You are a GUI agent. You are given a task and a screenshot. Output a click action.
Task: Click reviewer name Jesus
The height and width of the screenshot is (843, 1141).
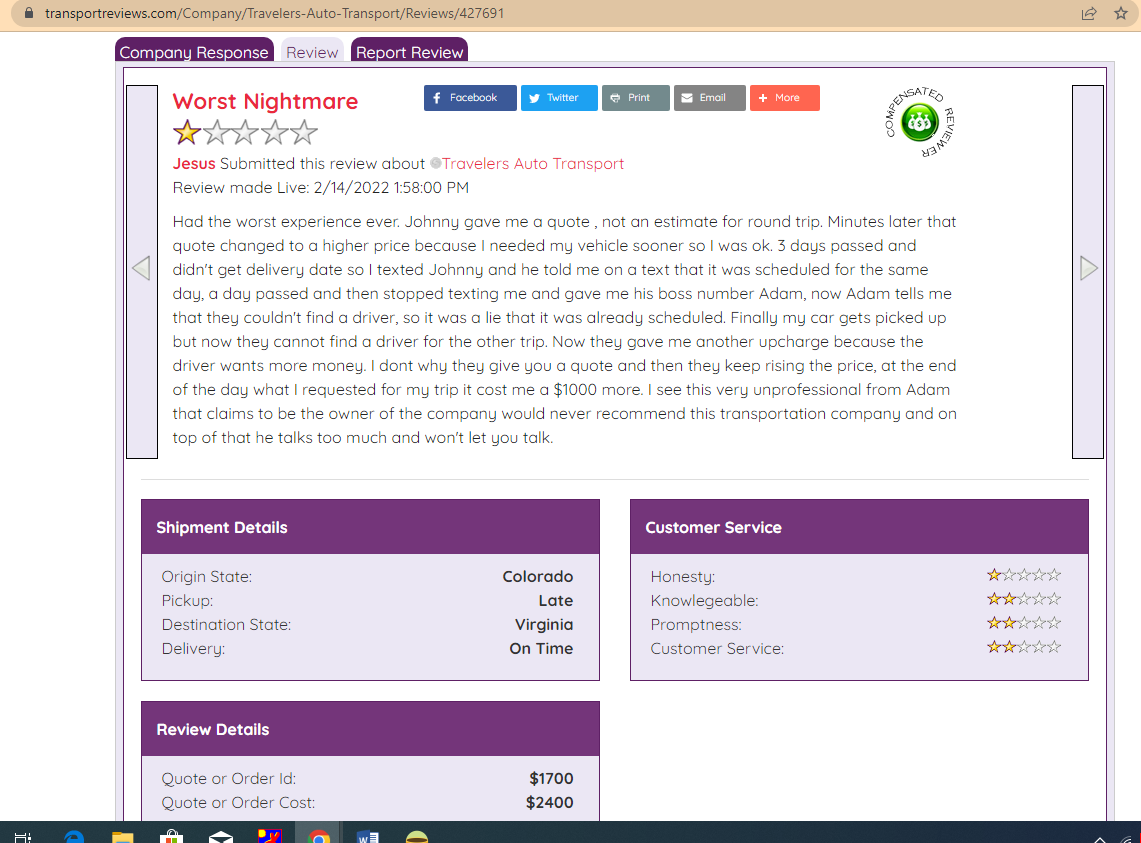tap(194, 163)
